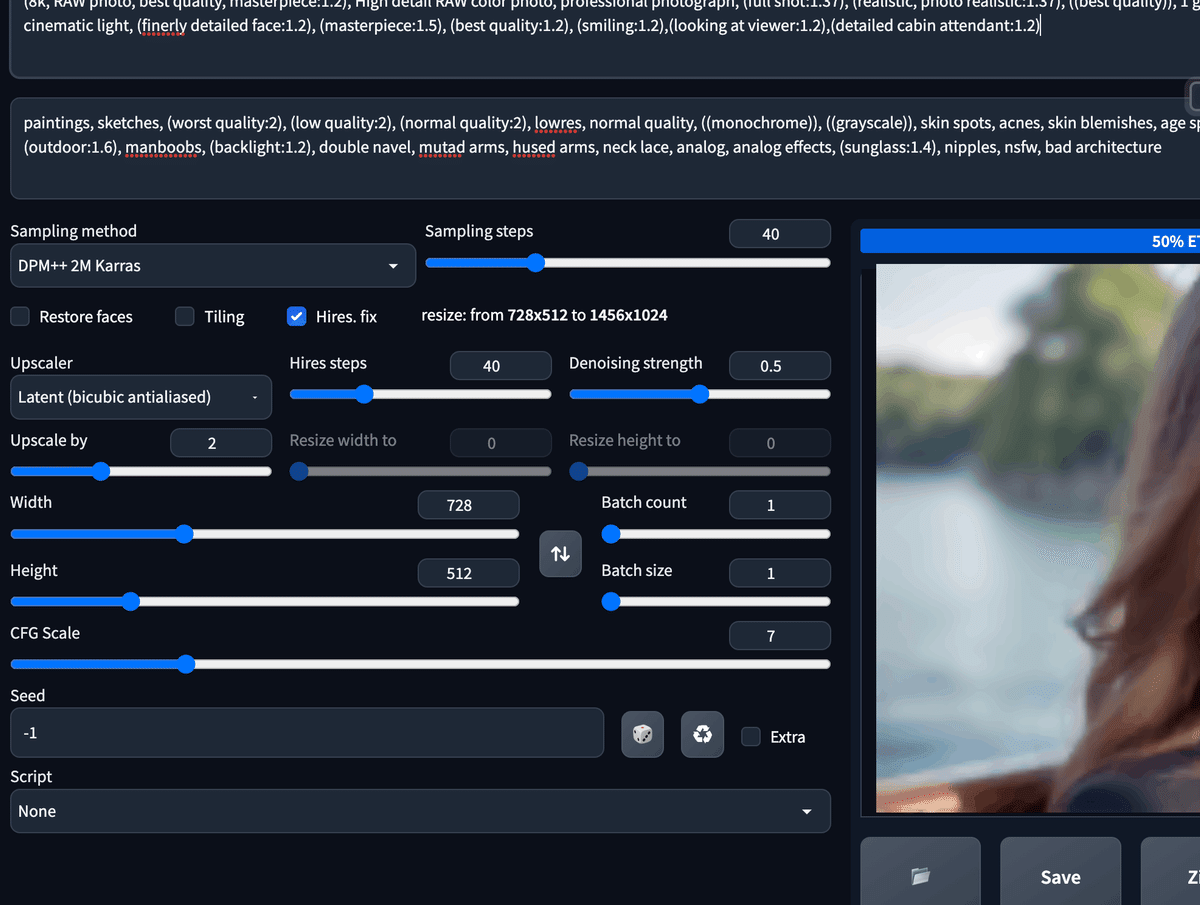Click the Seed input field
Viewport: 1200px width, 905px height.
307,733
